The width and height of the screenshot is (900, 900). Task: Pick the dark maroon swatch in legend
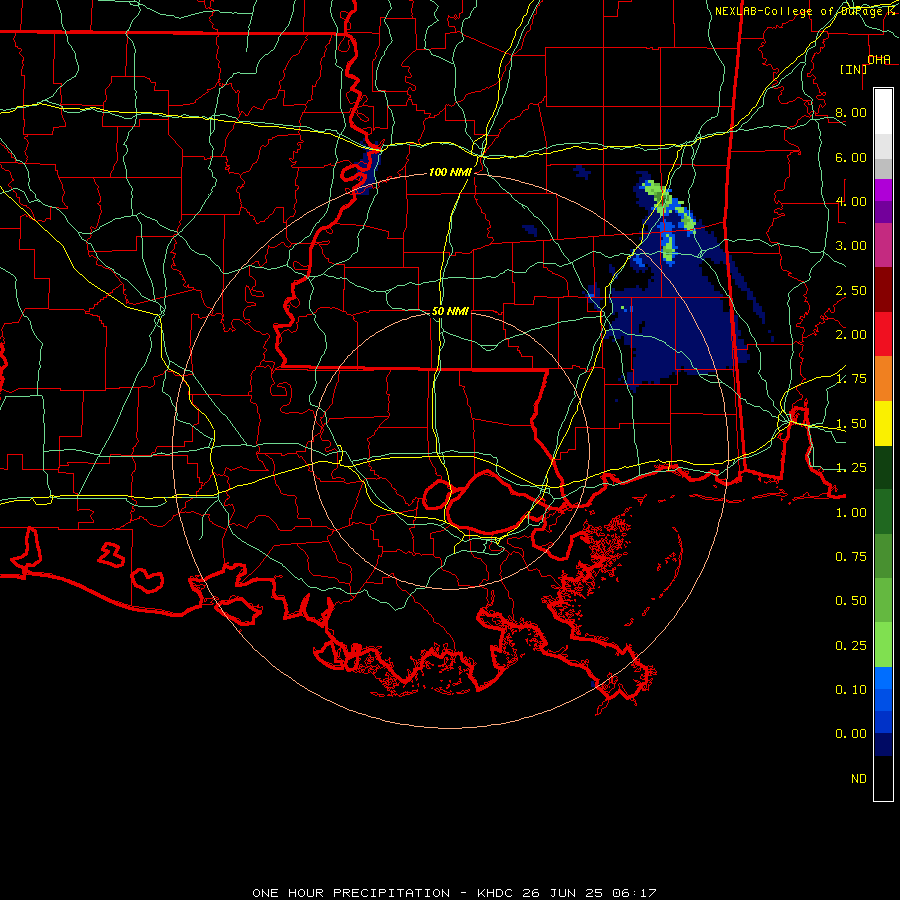883,290
